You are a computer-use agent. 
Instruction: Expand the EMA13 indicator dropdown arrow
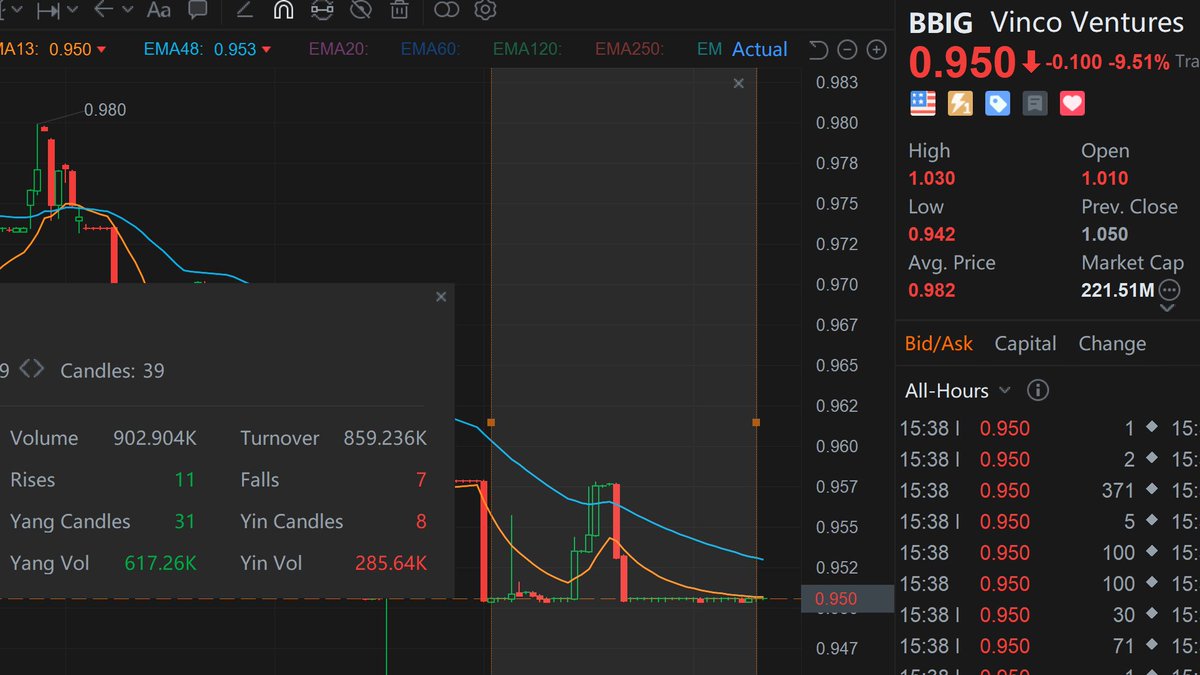(x=102, y=50)
